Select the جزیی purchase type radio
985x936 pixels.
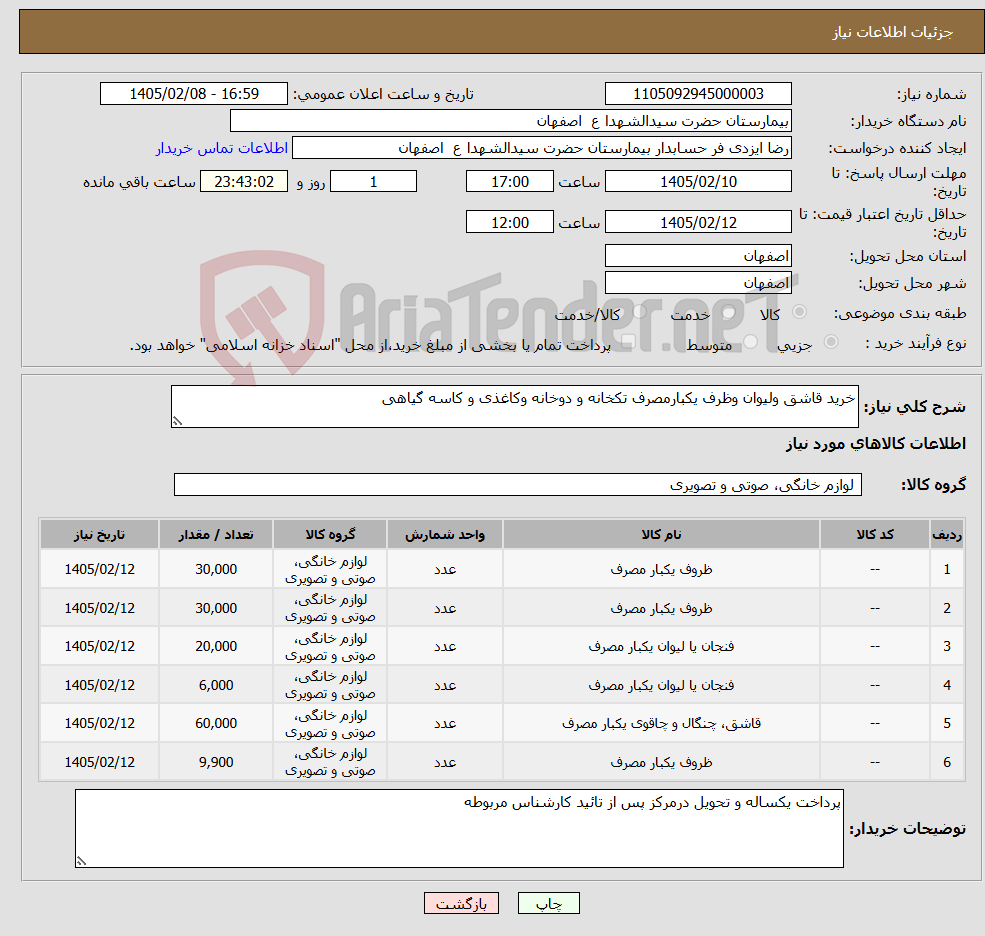pyautogui.click(x=830, y=342)
